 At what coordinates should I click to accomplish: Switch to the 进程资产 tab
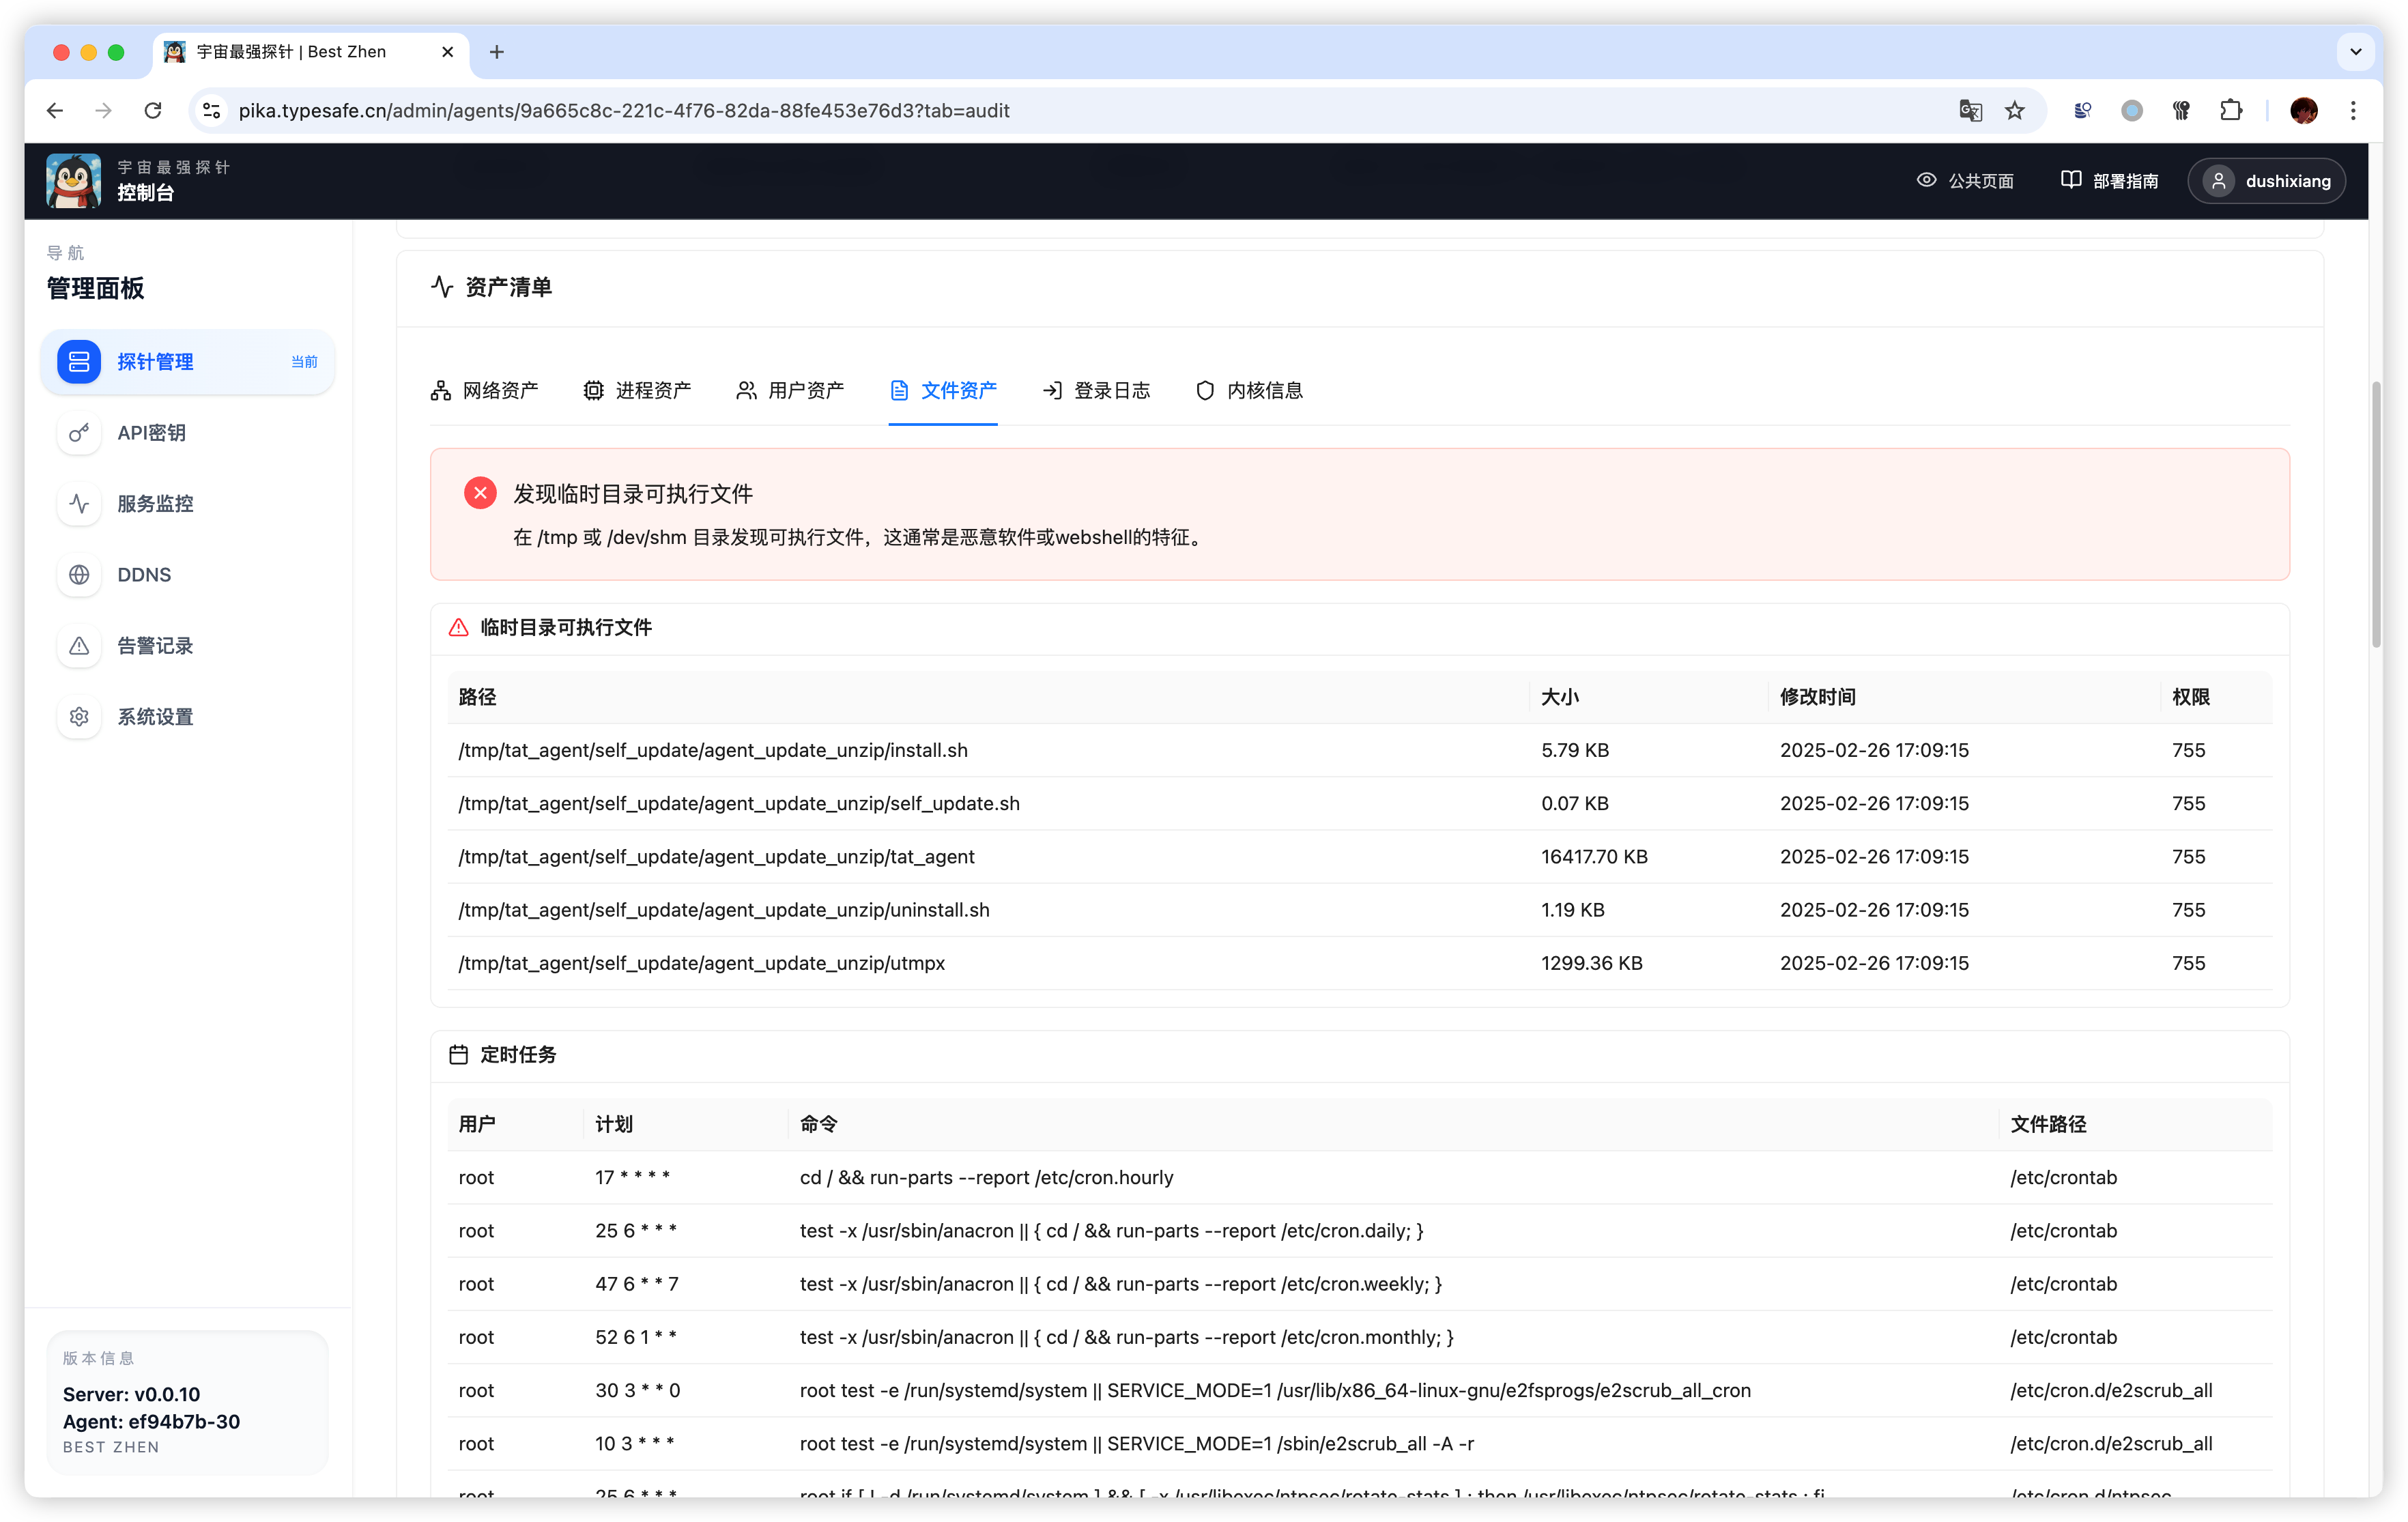click(637, 390)
